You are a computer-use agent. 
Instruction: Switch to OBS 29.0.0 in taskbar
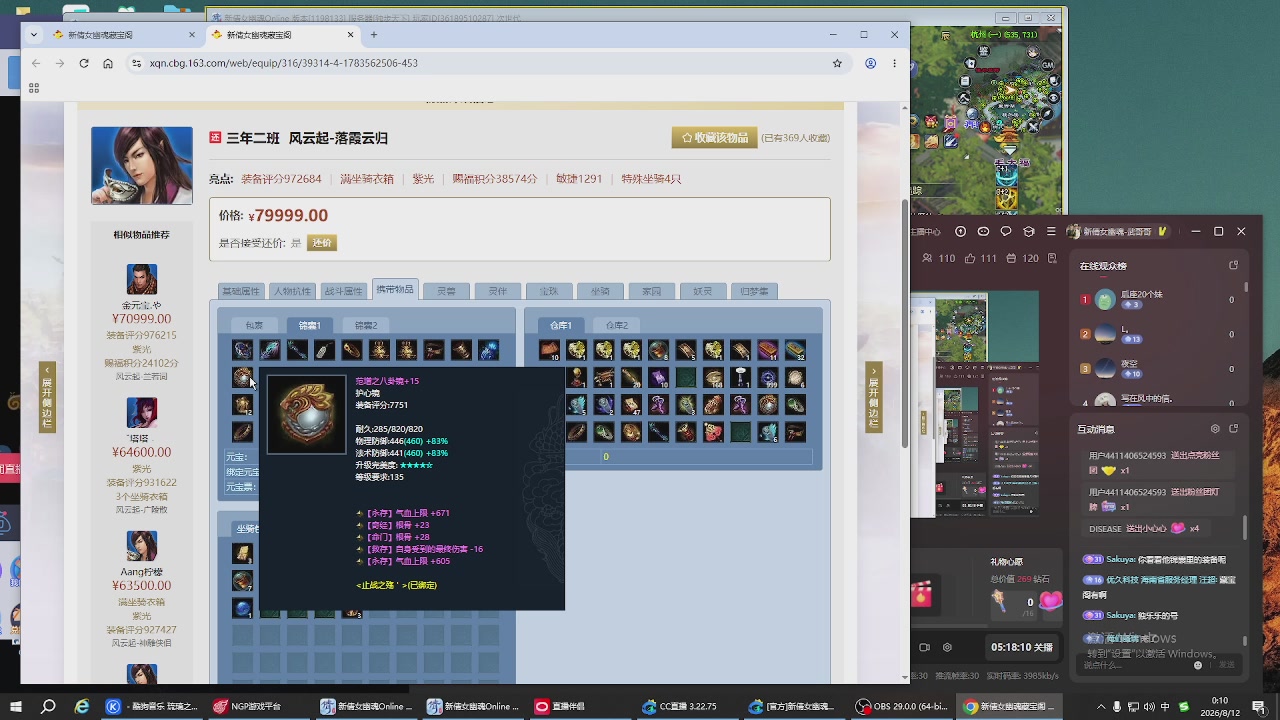[x=904, y=706]
